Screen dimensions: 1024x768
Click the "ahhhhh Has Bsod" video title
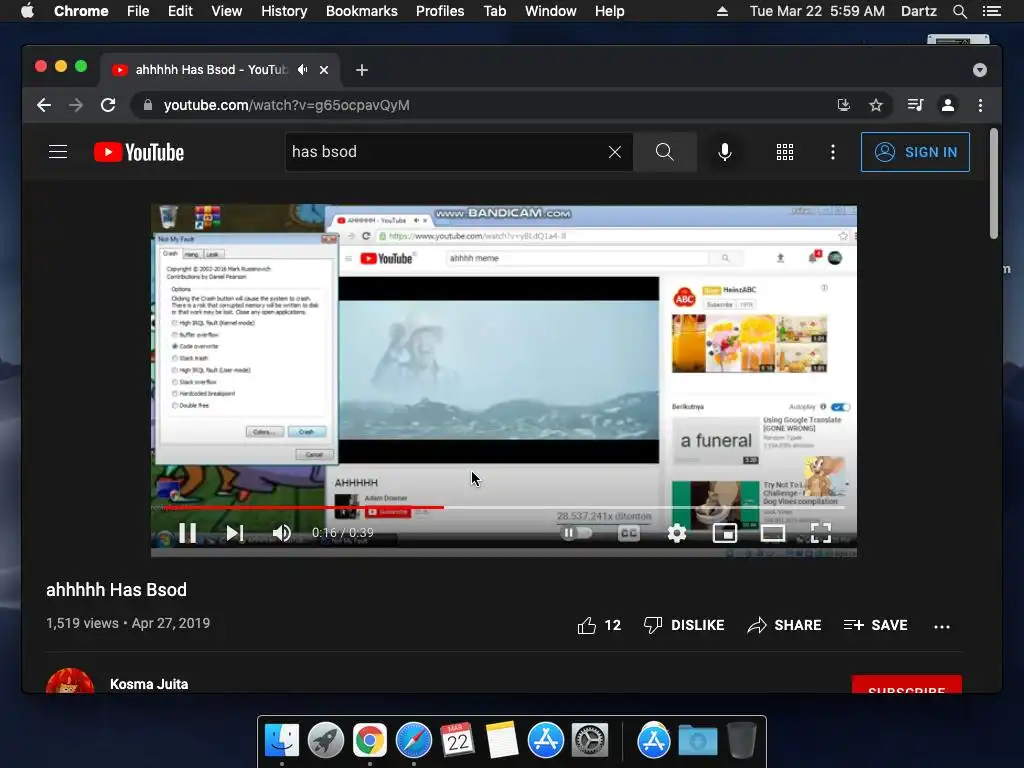(116, 590)
